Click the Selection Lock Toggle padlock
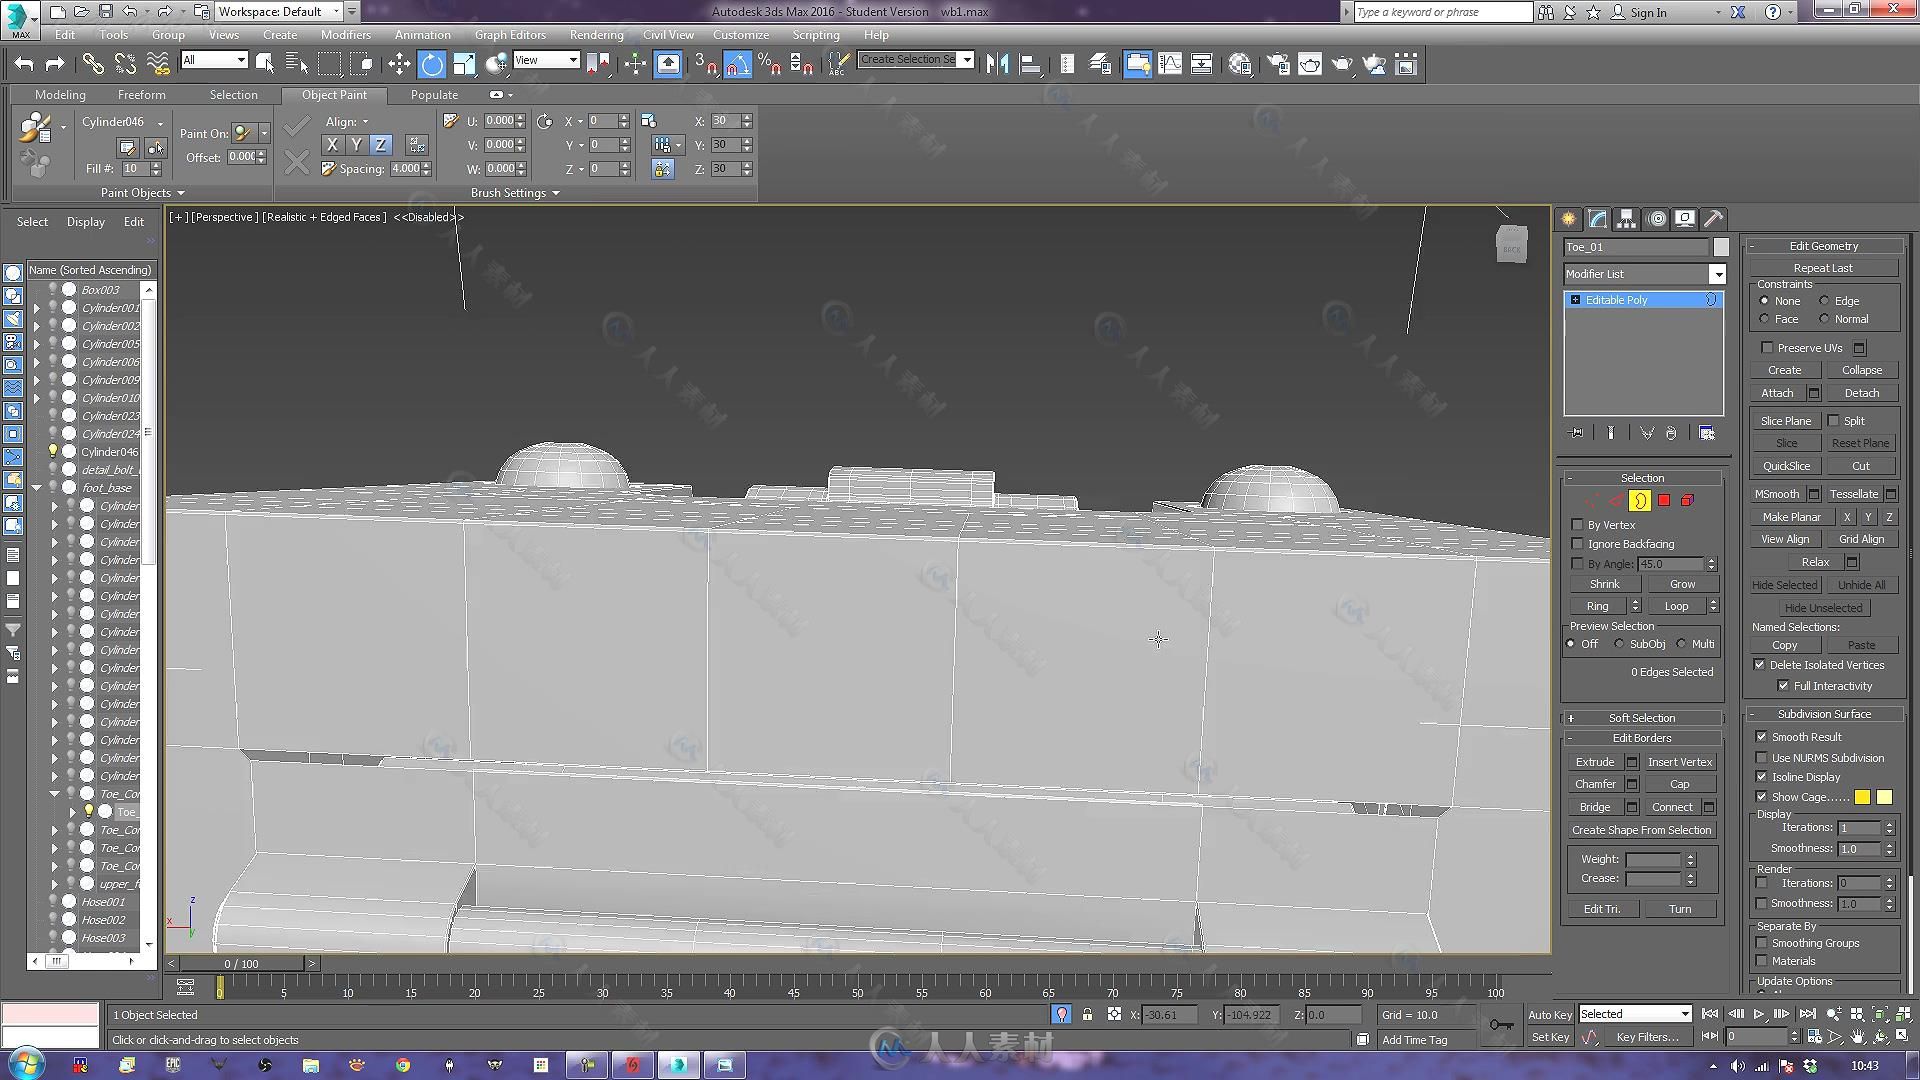The height and width of the screenshot is (1080, 1920). pyautogui.click(x=1087, y=1014)
